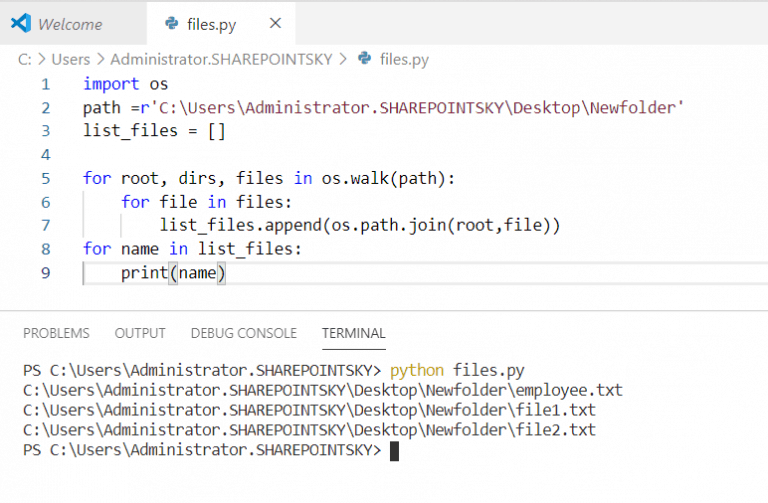Click the file2.txt path in terminal output

click(x=309, y=430)
